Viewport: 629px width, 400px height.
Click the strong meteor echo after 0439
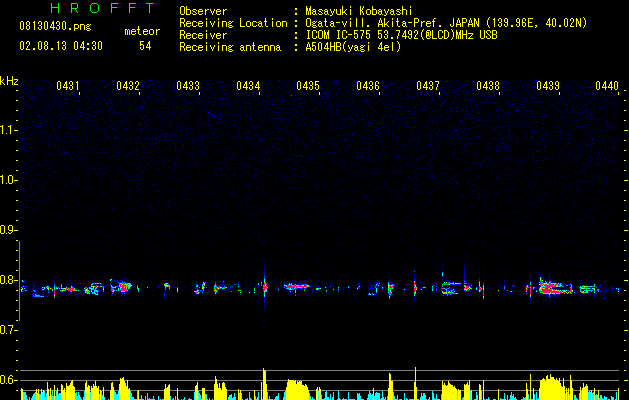pyautogui.click(x=556, y=288)
